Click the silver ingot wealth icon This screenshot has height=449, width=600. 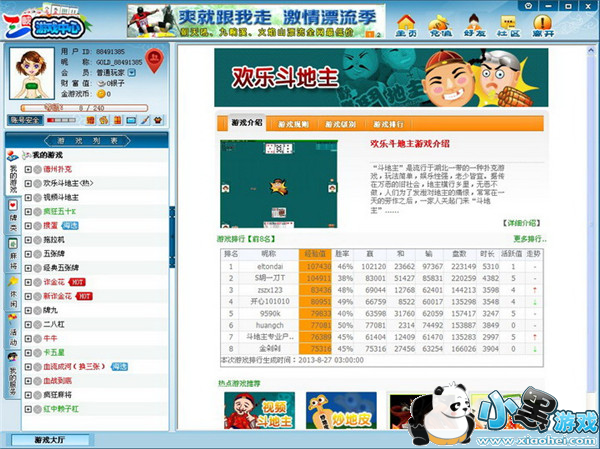101,83
